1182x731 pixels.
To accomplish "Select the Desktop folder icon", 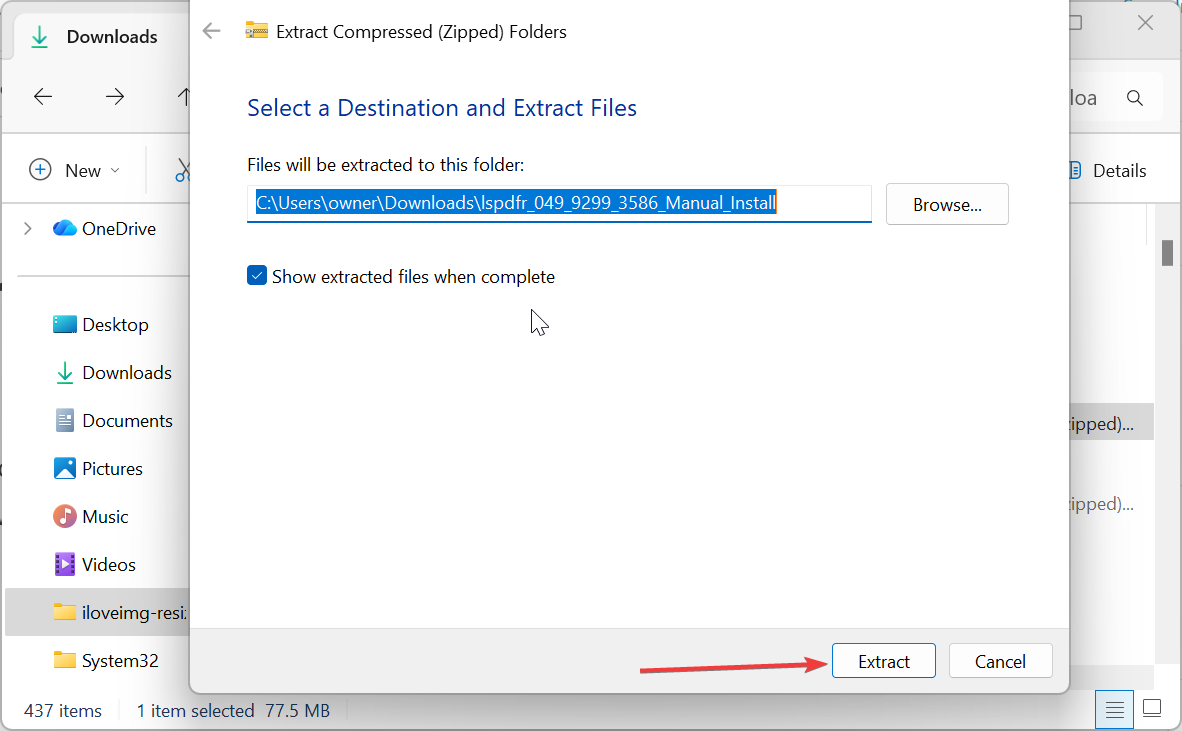I will [x=65, y=325].
